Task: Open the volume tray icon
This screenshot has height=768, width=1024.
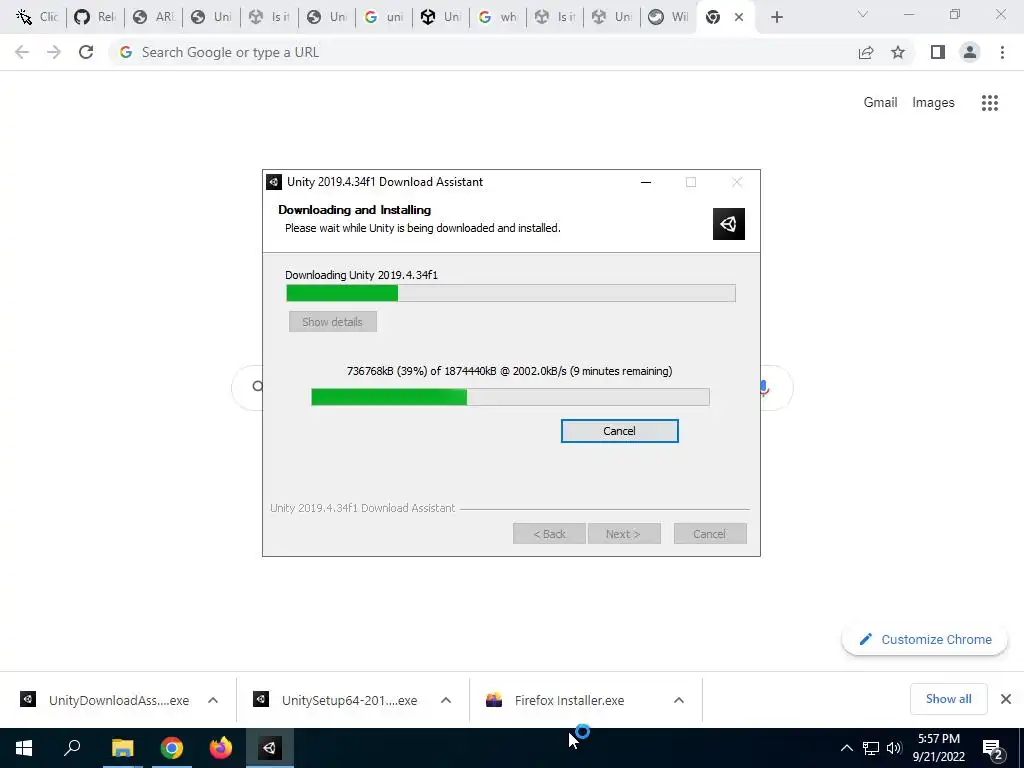Action: pos(894,748)
